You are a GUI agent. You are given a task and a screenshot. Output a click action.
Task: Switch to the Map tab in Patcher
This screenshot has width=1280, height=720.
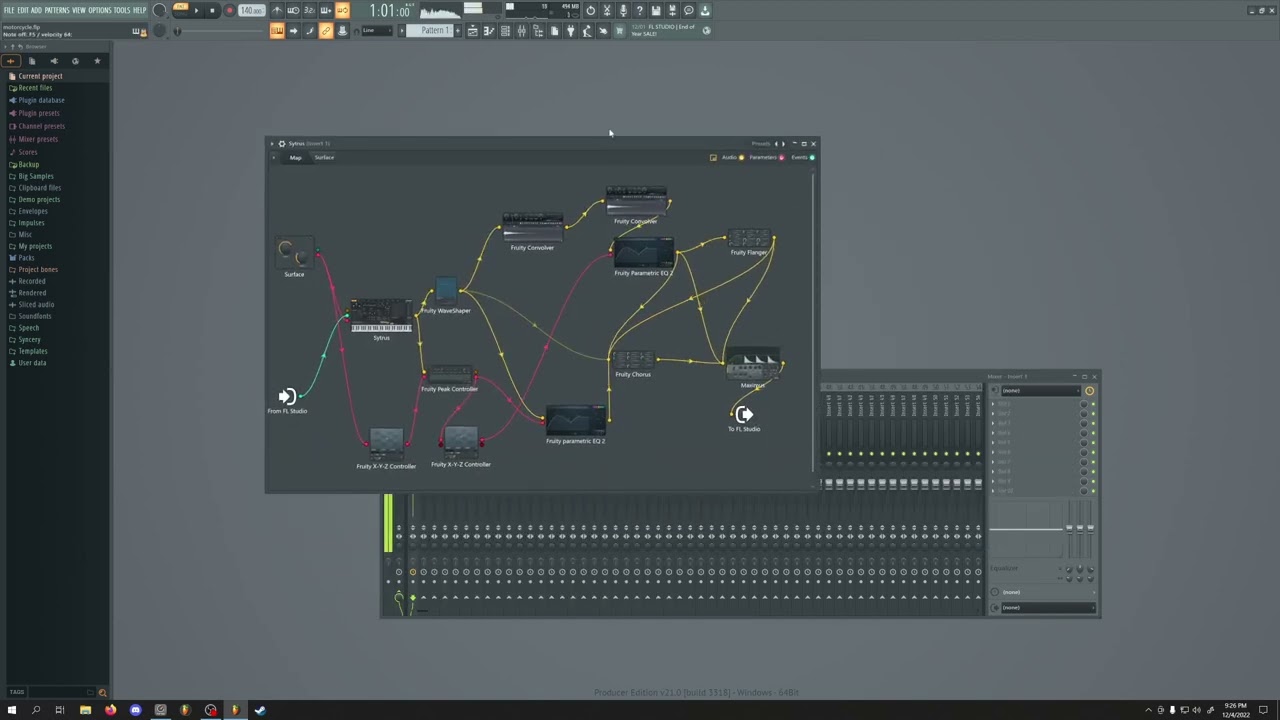point(295,157)
